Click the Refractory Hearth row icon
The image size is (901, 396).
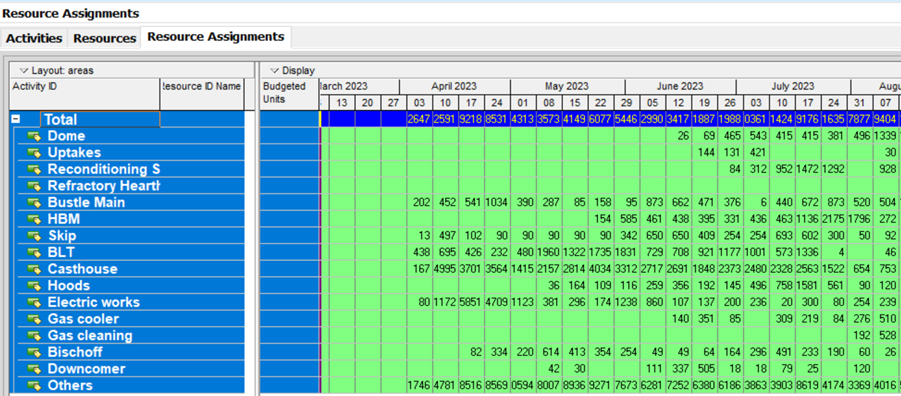pos(35,186)
